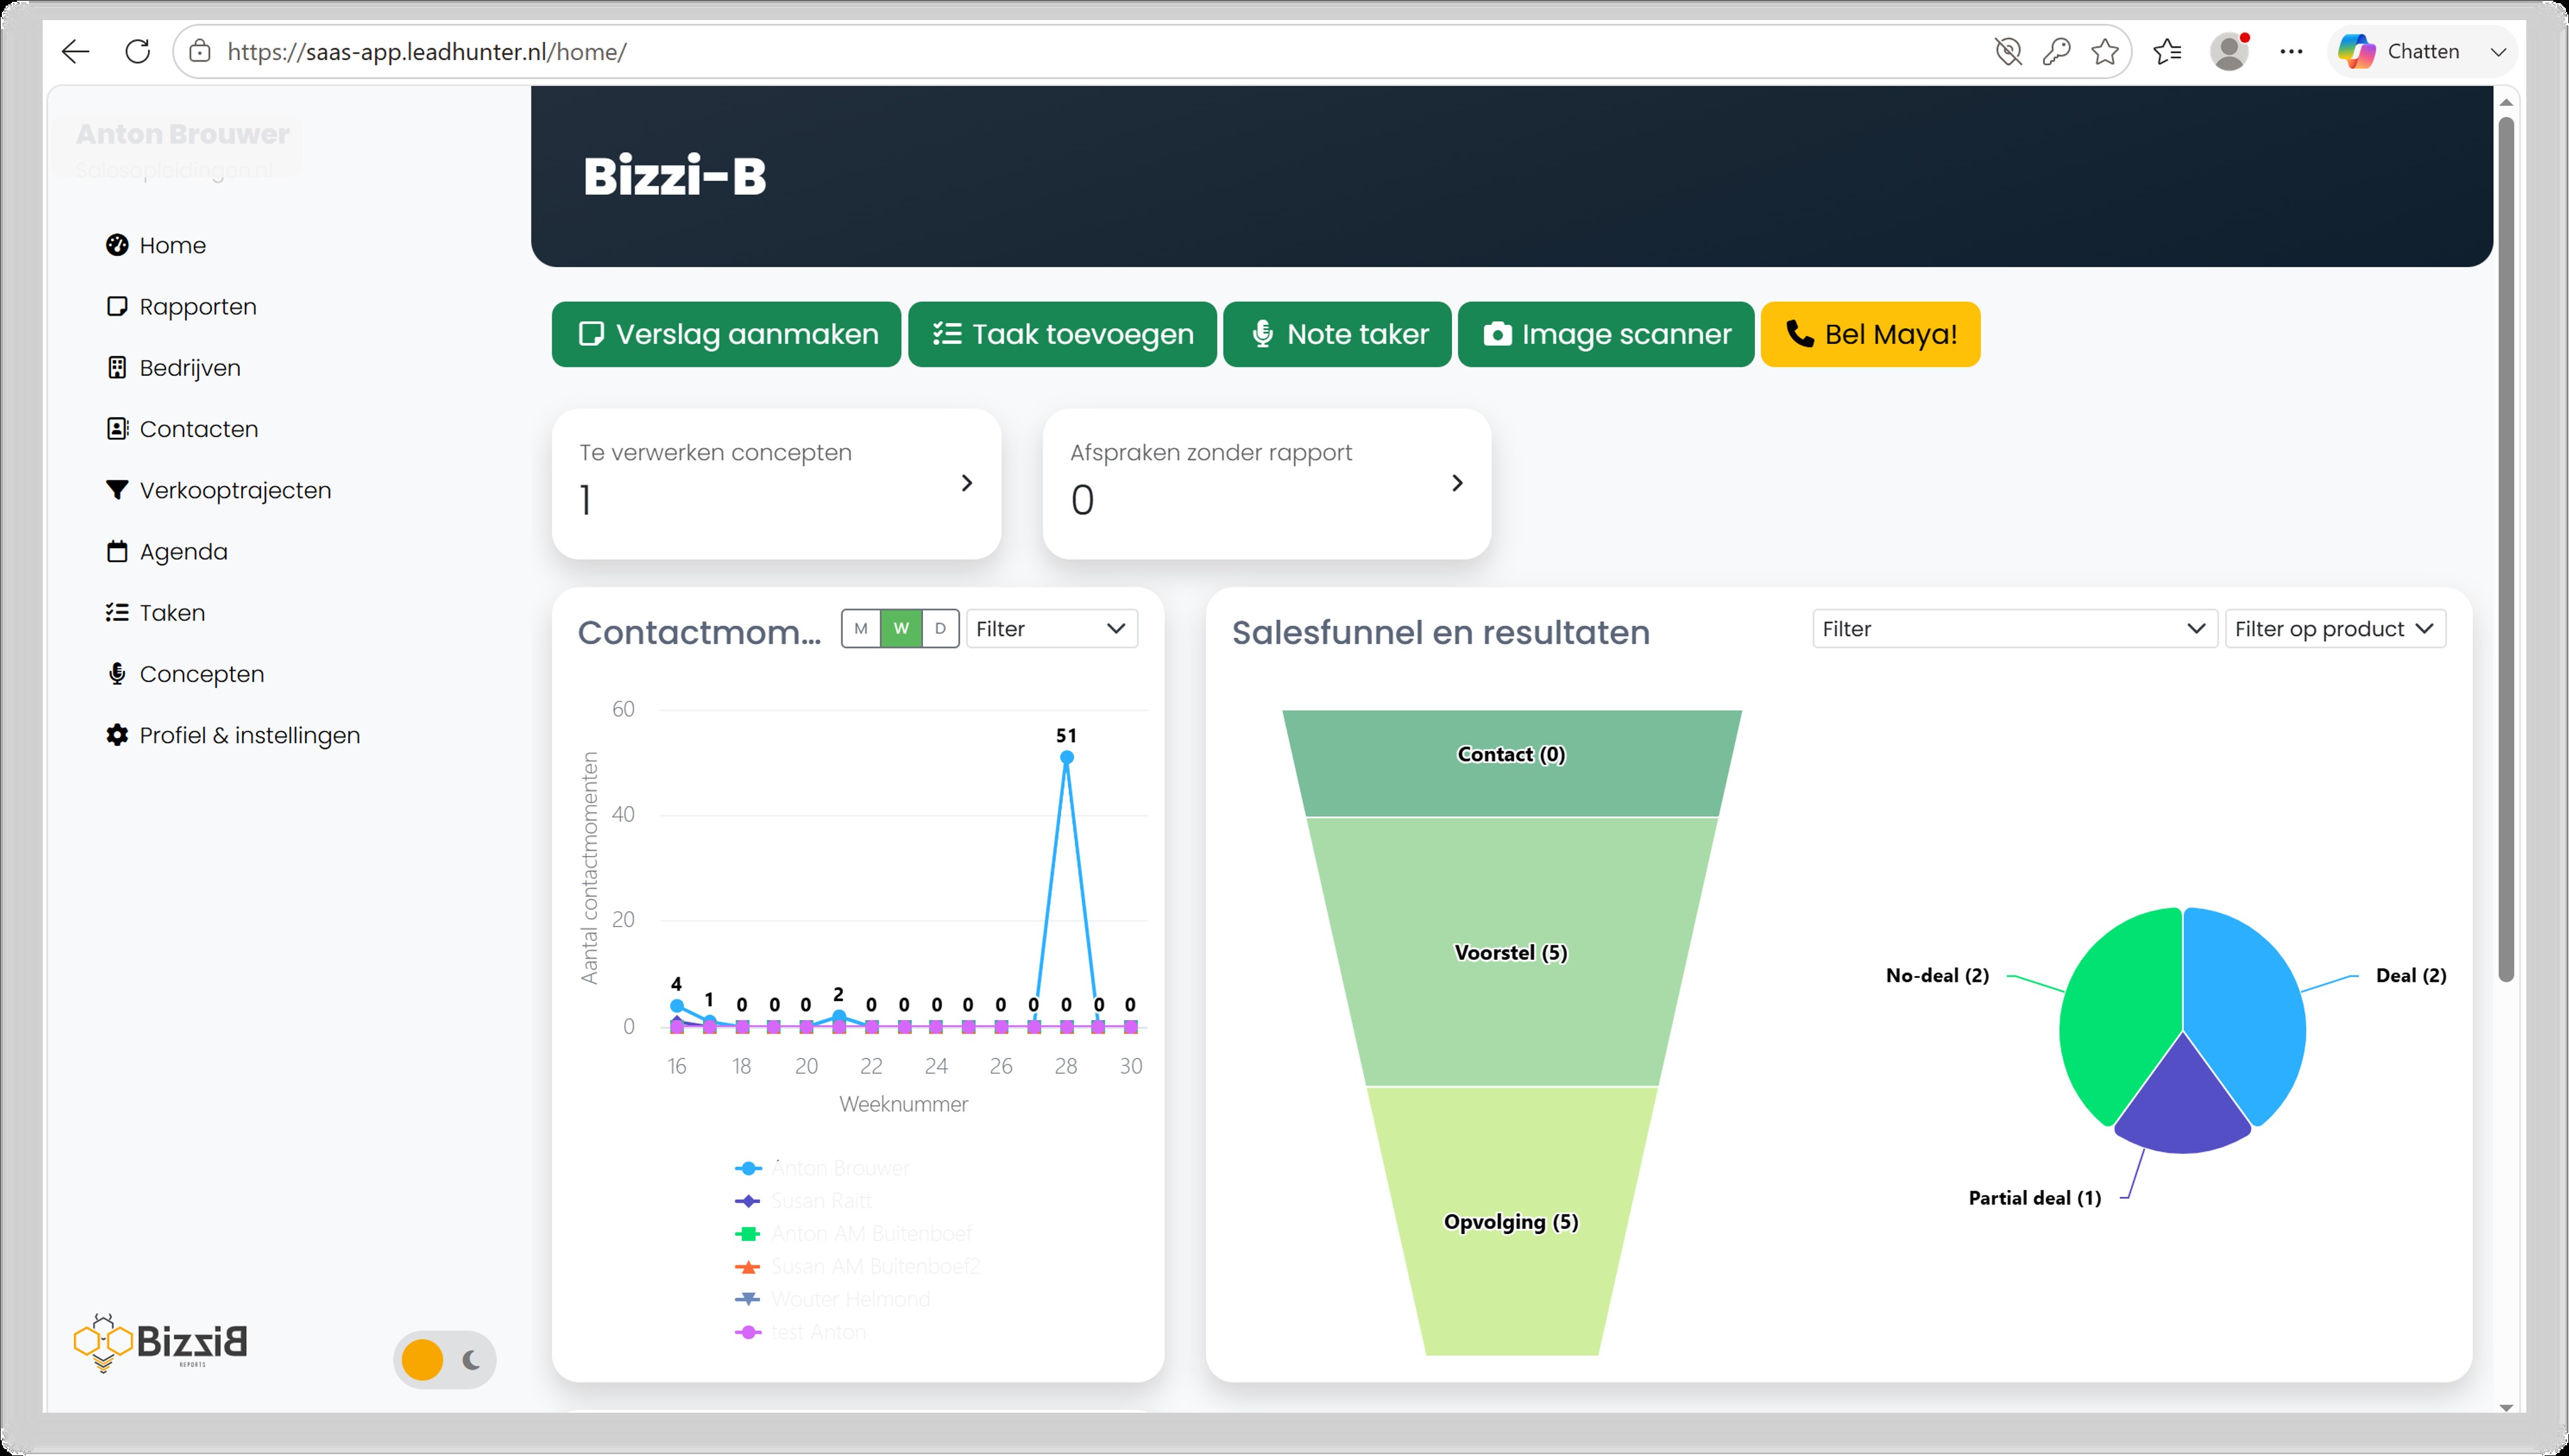Open Rapporten in the sidebar
Image resolution: width=2569 pixels, height=1456 pixels.
(181, 307)
